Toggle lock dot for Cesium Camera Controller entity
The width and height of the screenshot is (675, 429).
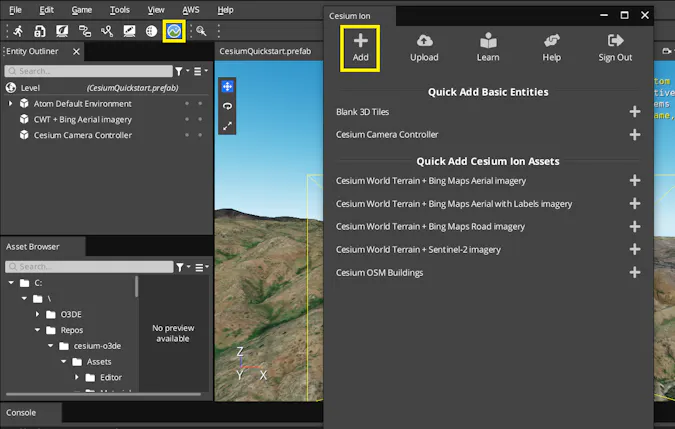click(x=200, y=135)
